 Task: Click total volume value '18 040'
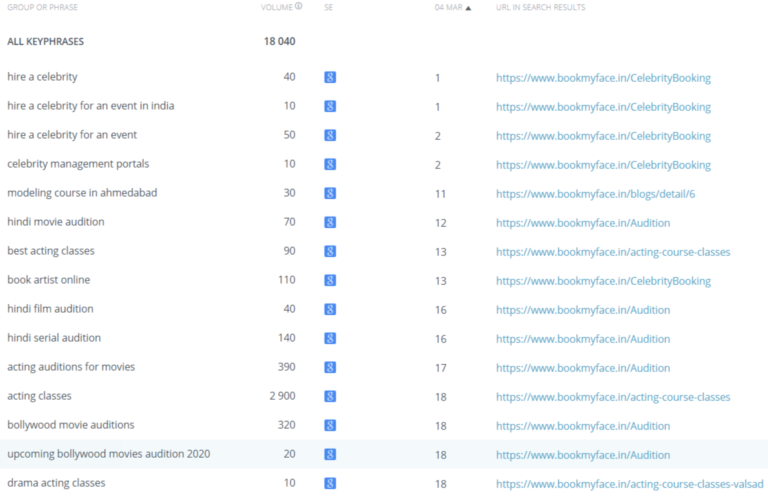pos(280,42)
